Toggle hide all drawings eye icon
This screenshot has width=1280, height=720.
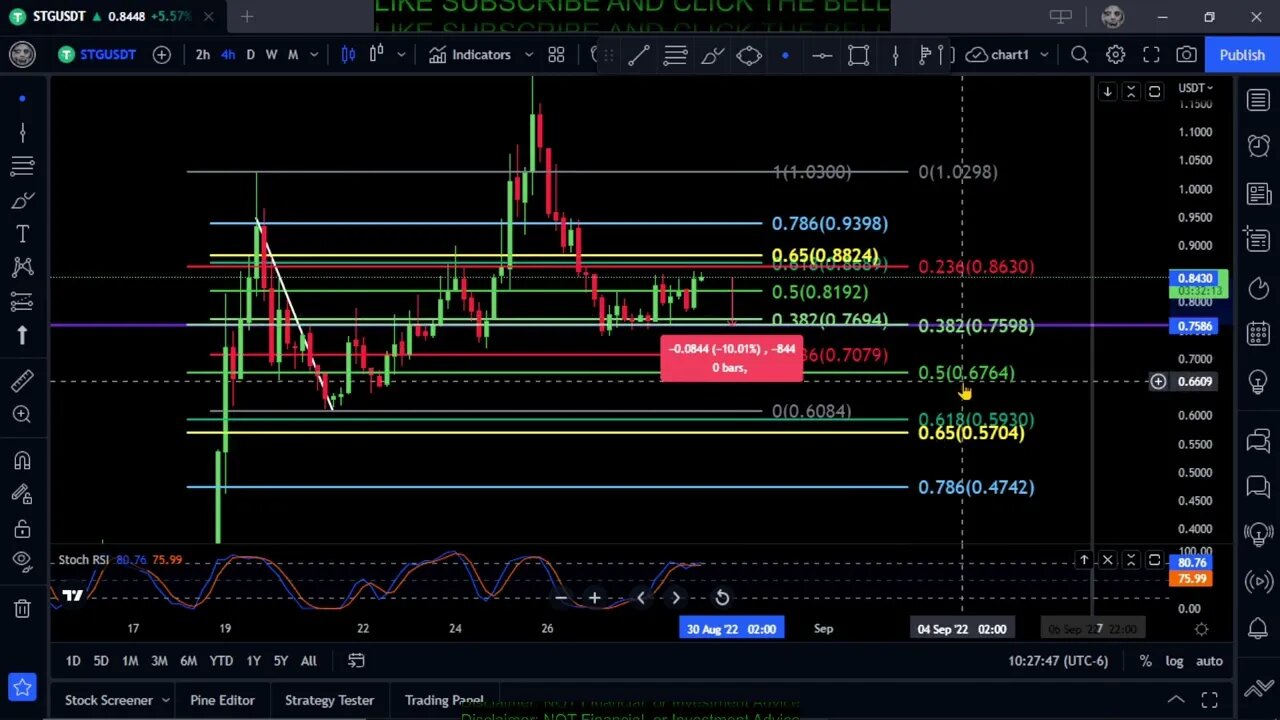[x=22, y=562]
